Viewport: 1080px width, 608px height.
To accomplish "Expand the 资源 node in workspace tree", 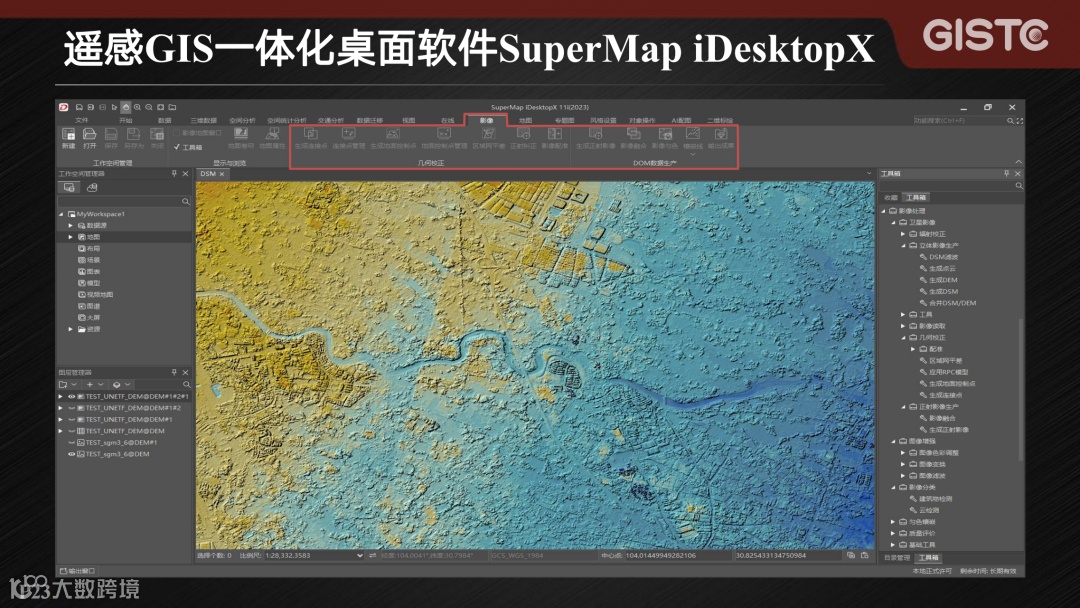I will click(x=70, y=329).
